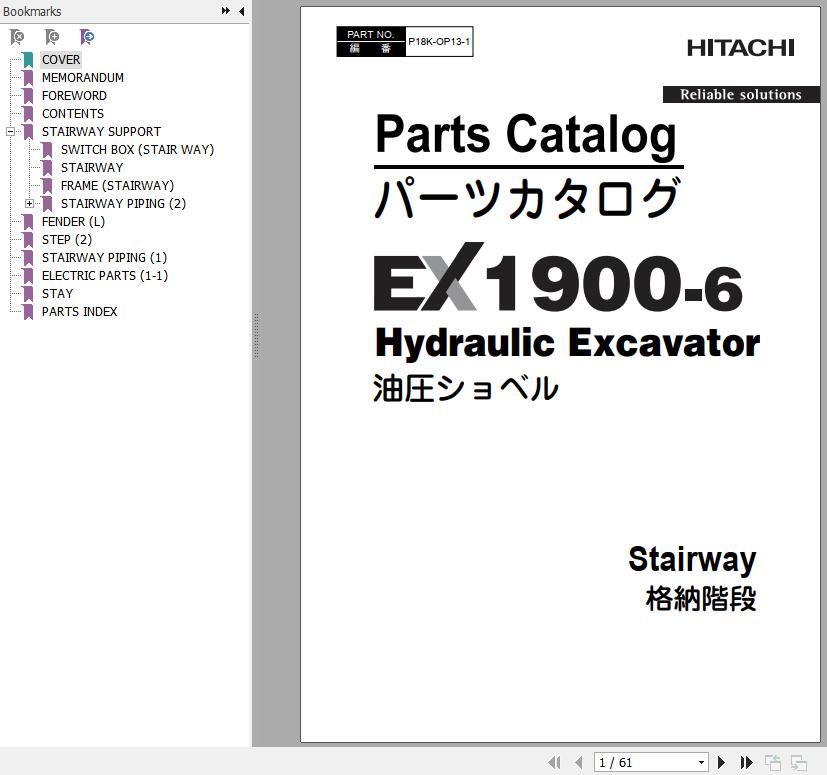This screenshot has width=827, height=775.
Task: Click the MEMORANDUM bookmark ribbon icon
Action: [28, 78]
